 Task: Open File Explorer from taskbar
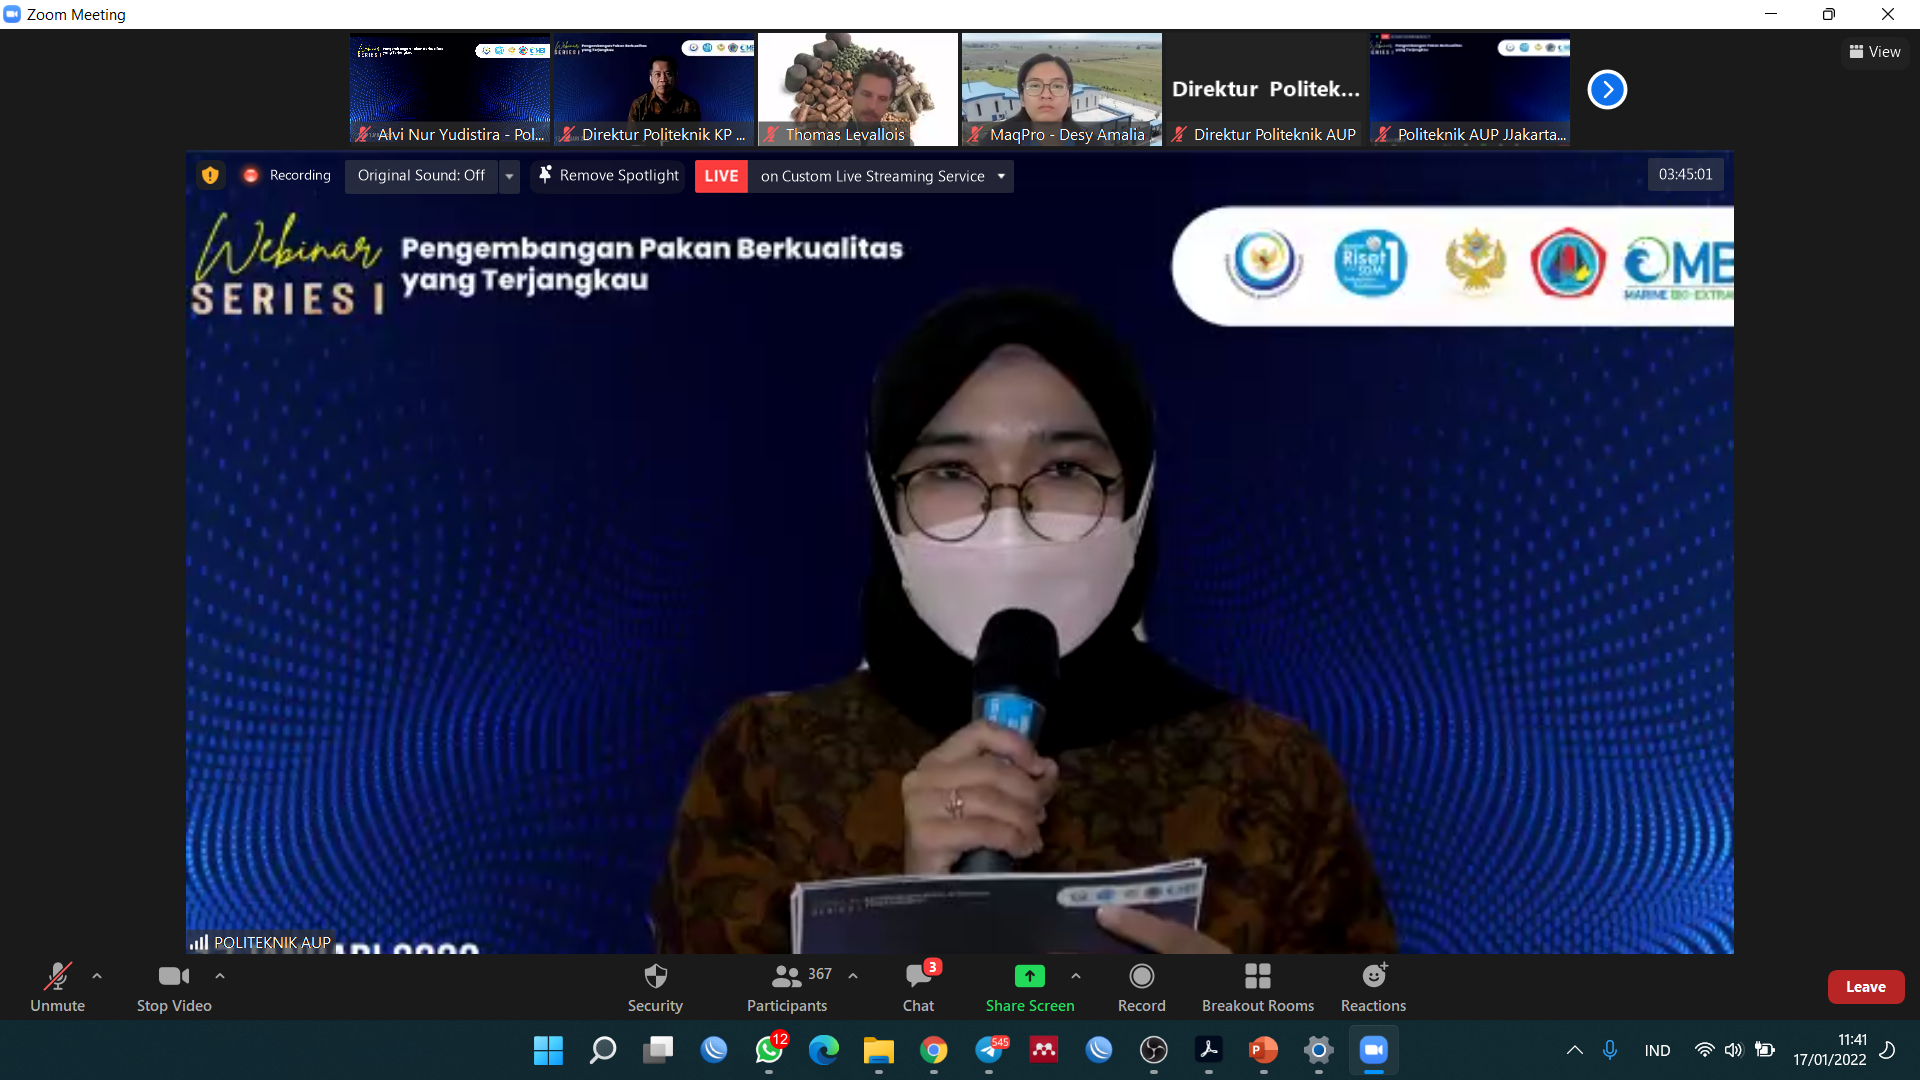879,1050
